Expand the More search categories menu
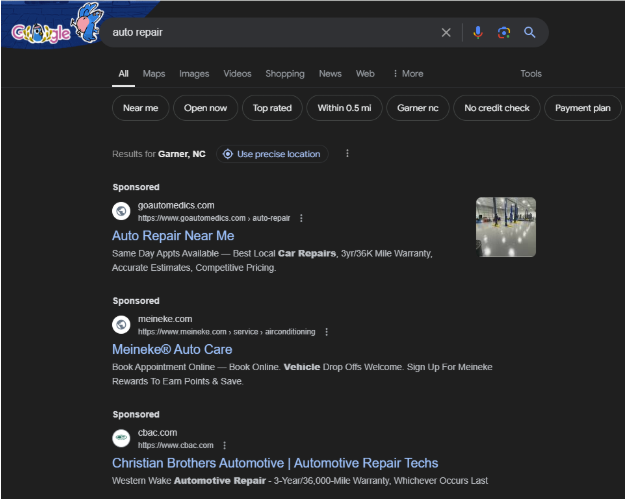The height and width of the screenshot is (499, 625). click(x=408, y=74)
